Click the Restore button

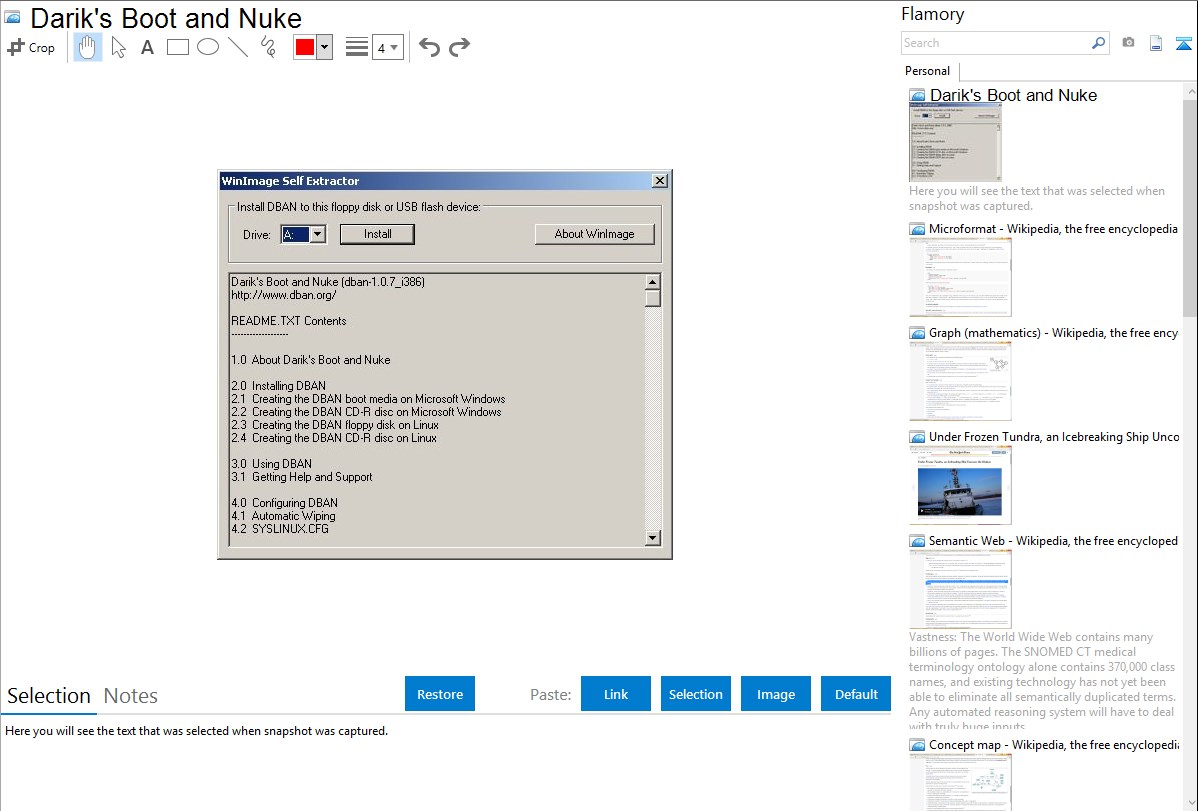coord(440,694)
